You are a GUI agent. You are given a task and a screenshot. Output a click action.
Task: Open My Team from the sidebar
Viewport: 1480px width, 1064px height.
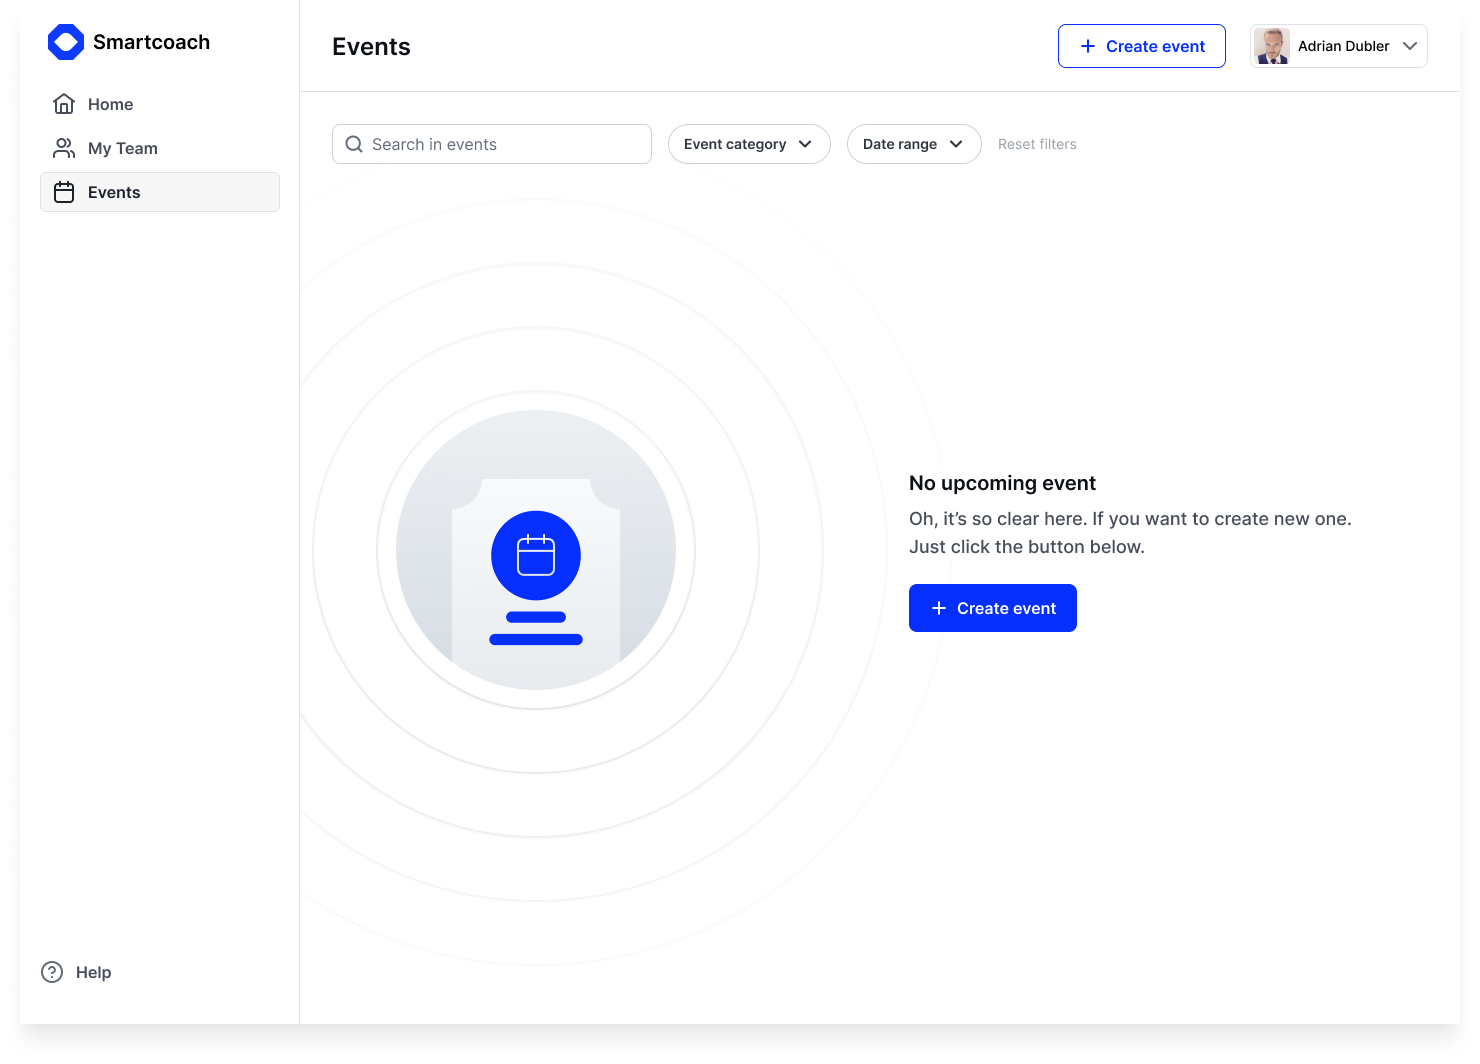click(122, 148)
